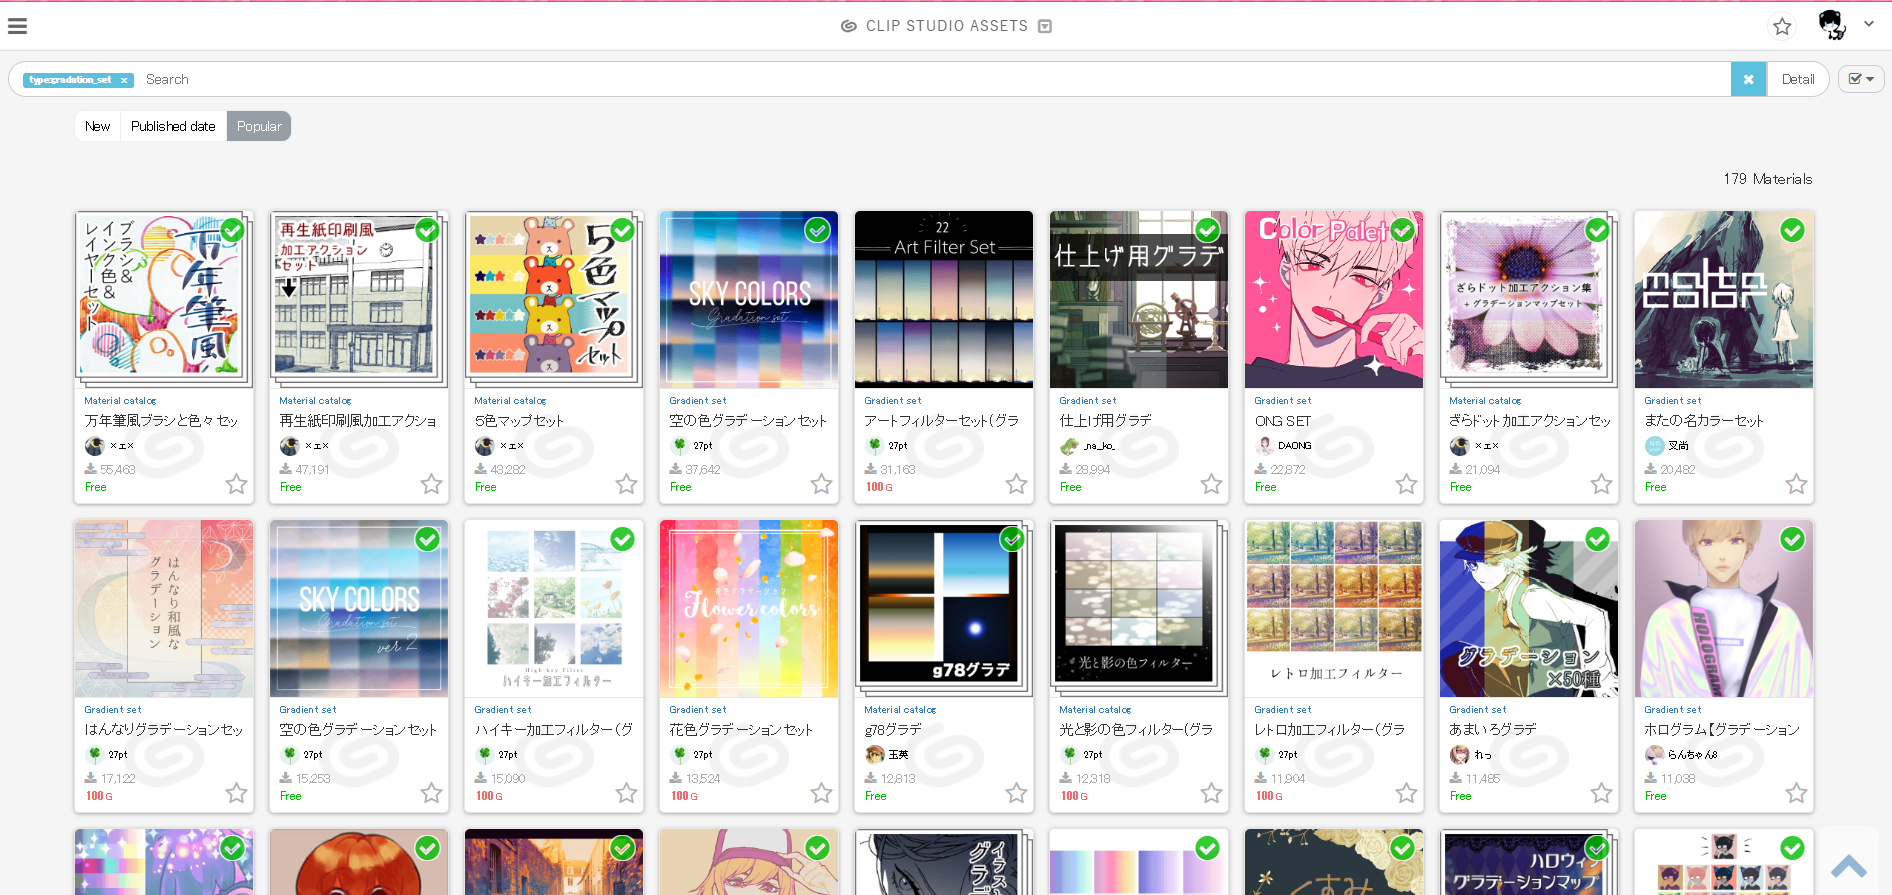Favorite the 再生紙印刷風加工 material star

431,484
